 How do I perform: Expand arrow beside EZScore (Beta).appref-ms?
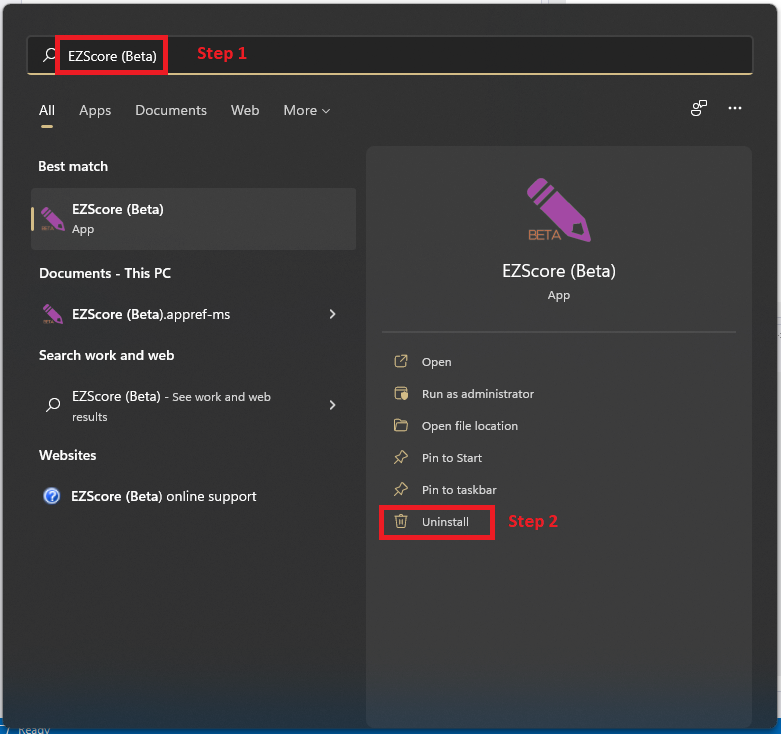[x=332, y=314]
